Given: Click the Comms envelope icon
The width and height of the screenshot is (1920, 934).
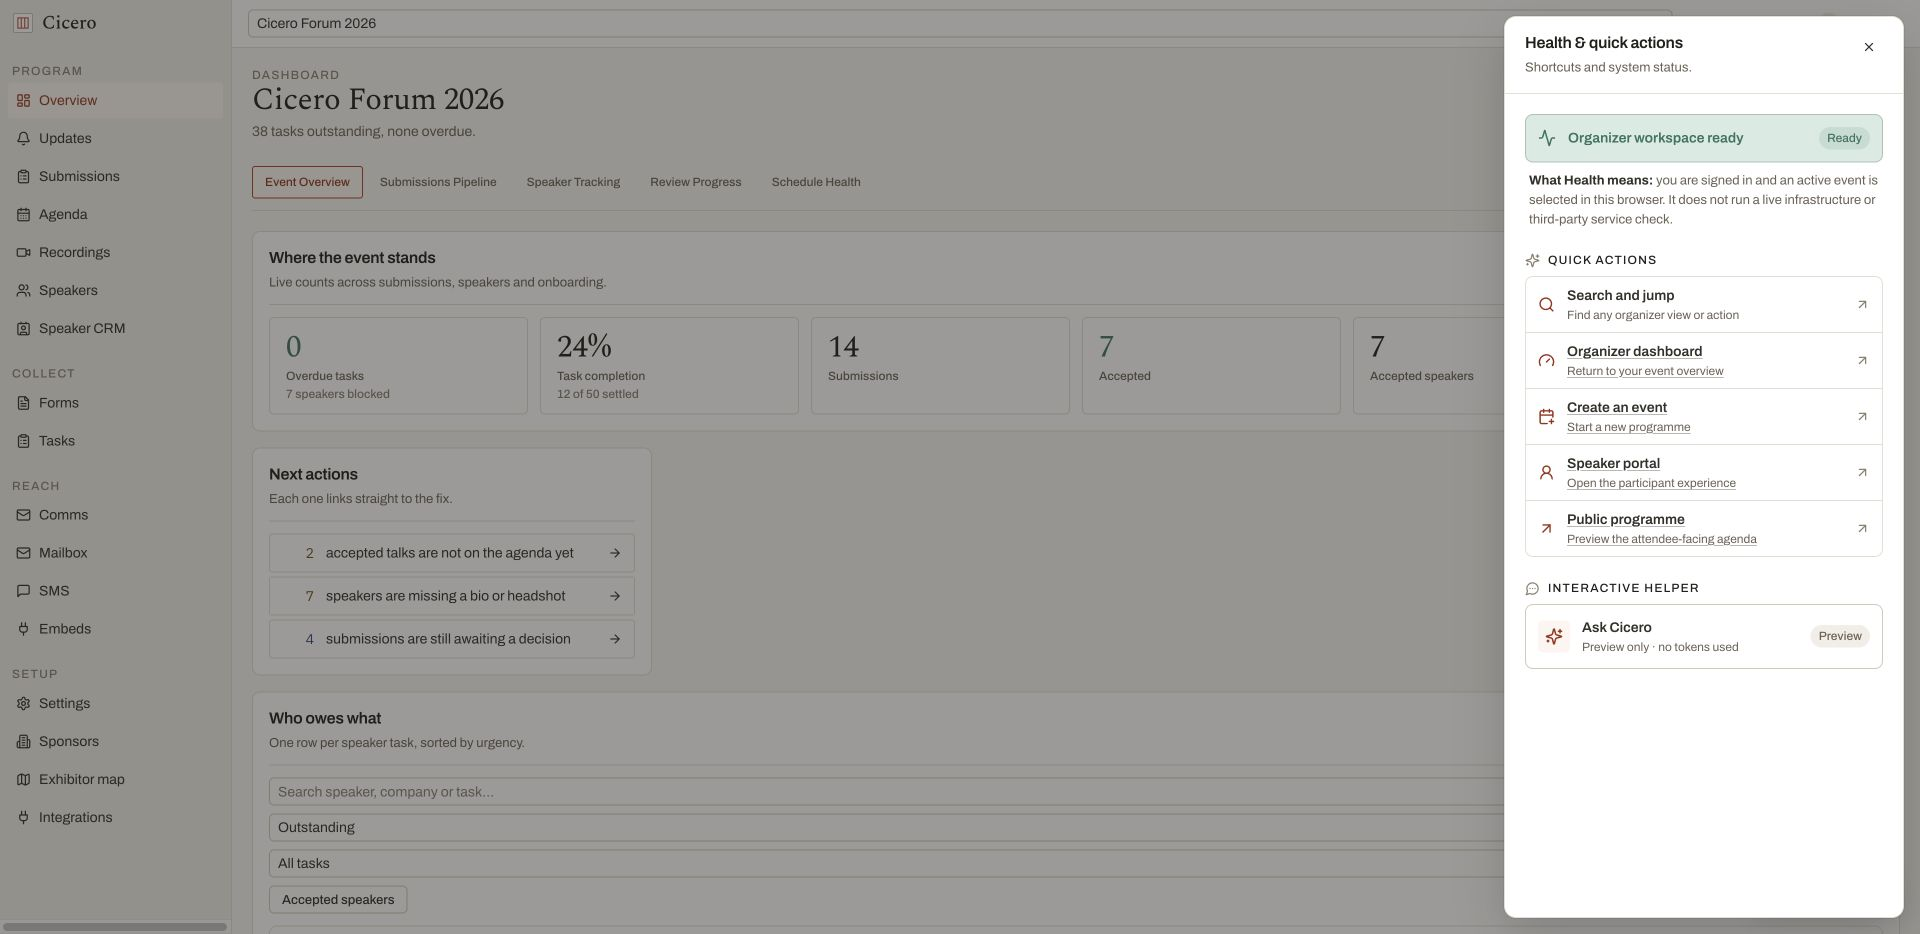Looking at the screenshot, I should pyautogui.click(x=23, y=515).
